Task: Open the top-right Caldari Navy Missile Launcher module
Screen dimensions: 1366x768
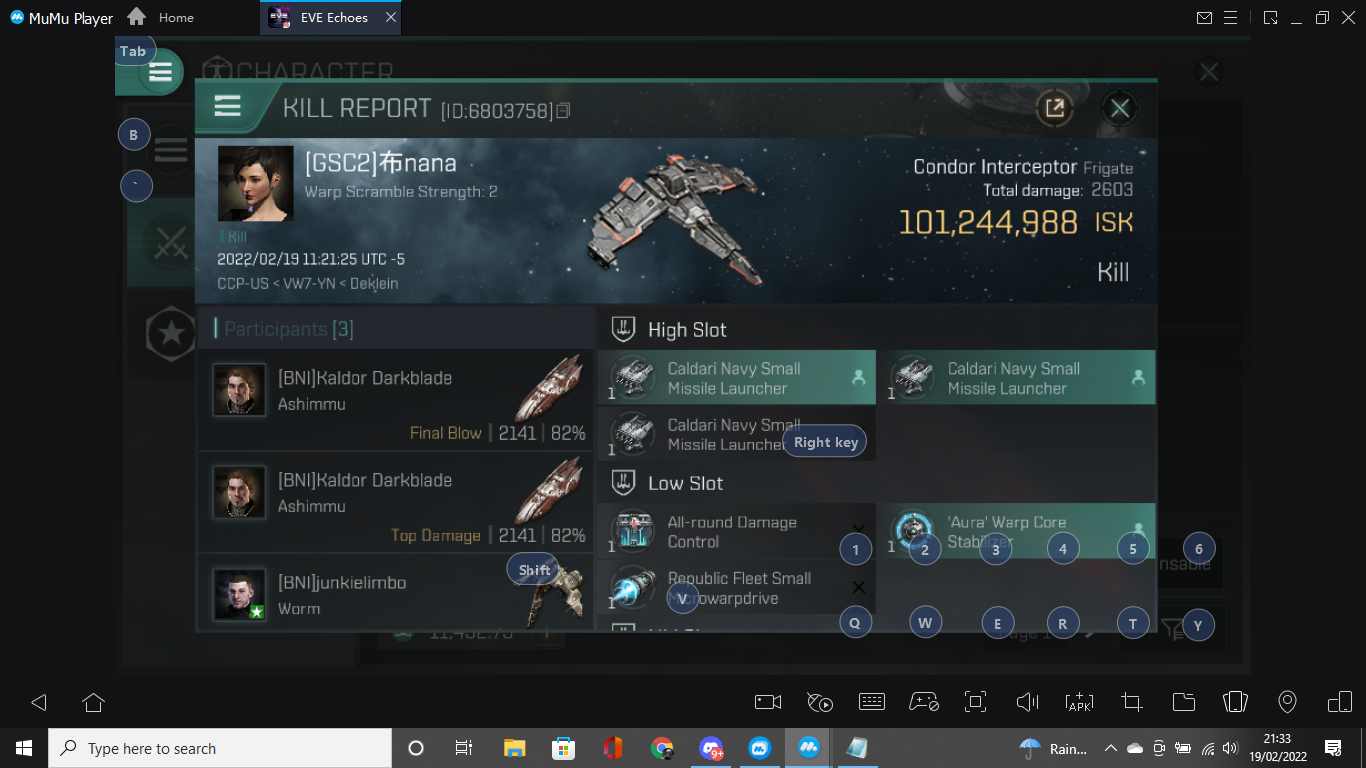Action: [x=1017, y=378]
